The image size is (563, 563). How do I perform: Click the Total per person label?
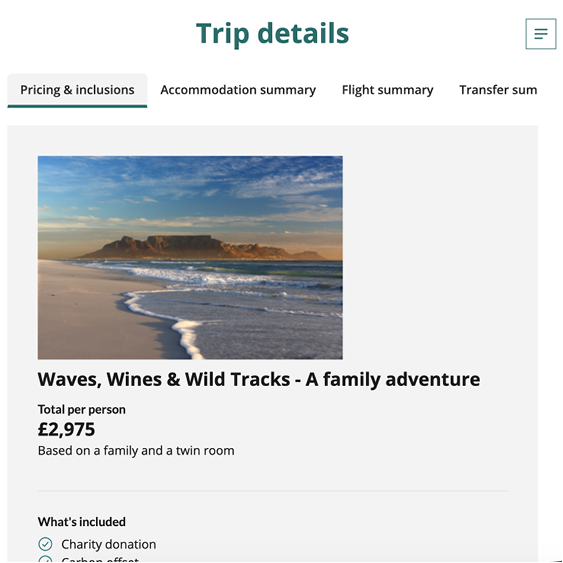click(x=82, y=409)
